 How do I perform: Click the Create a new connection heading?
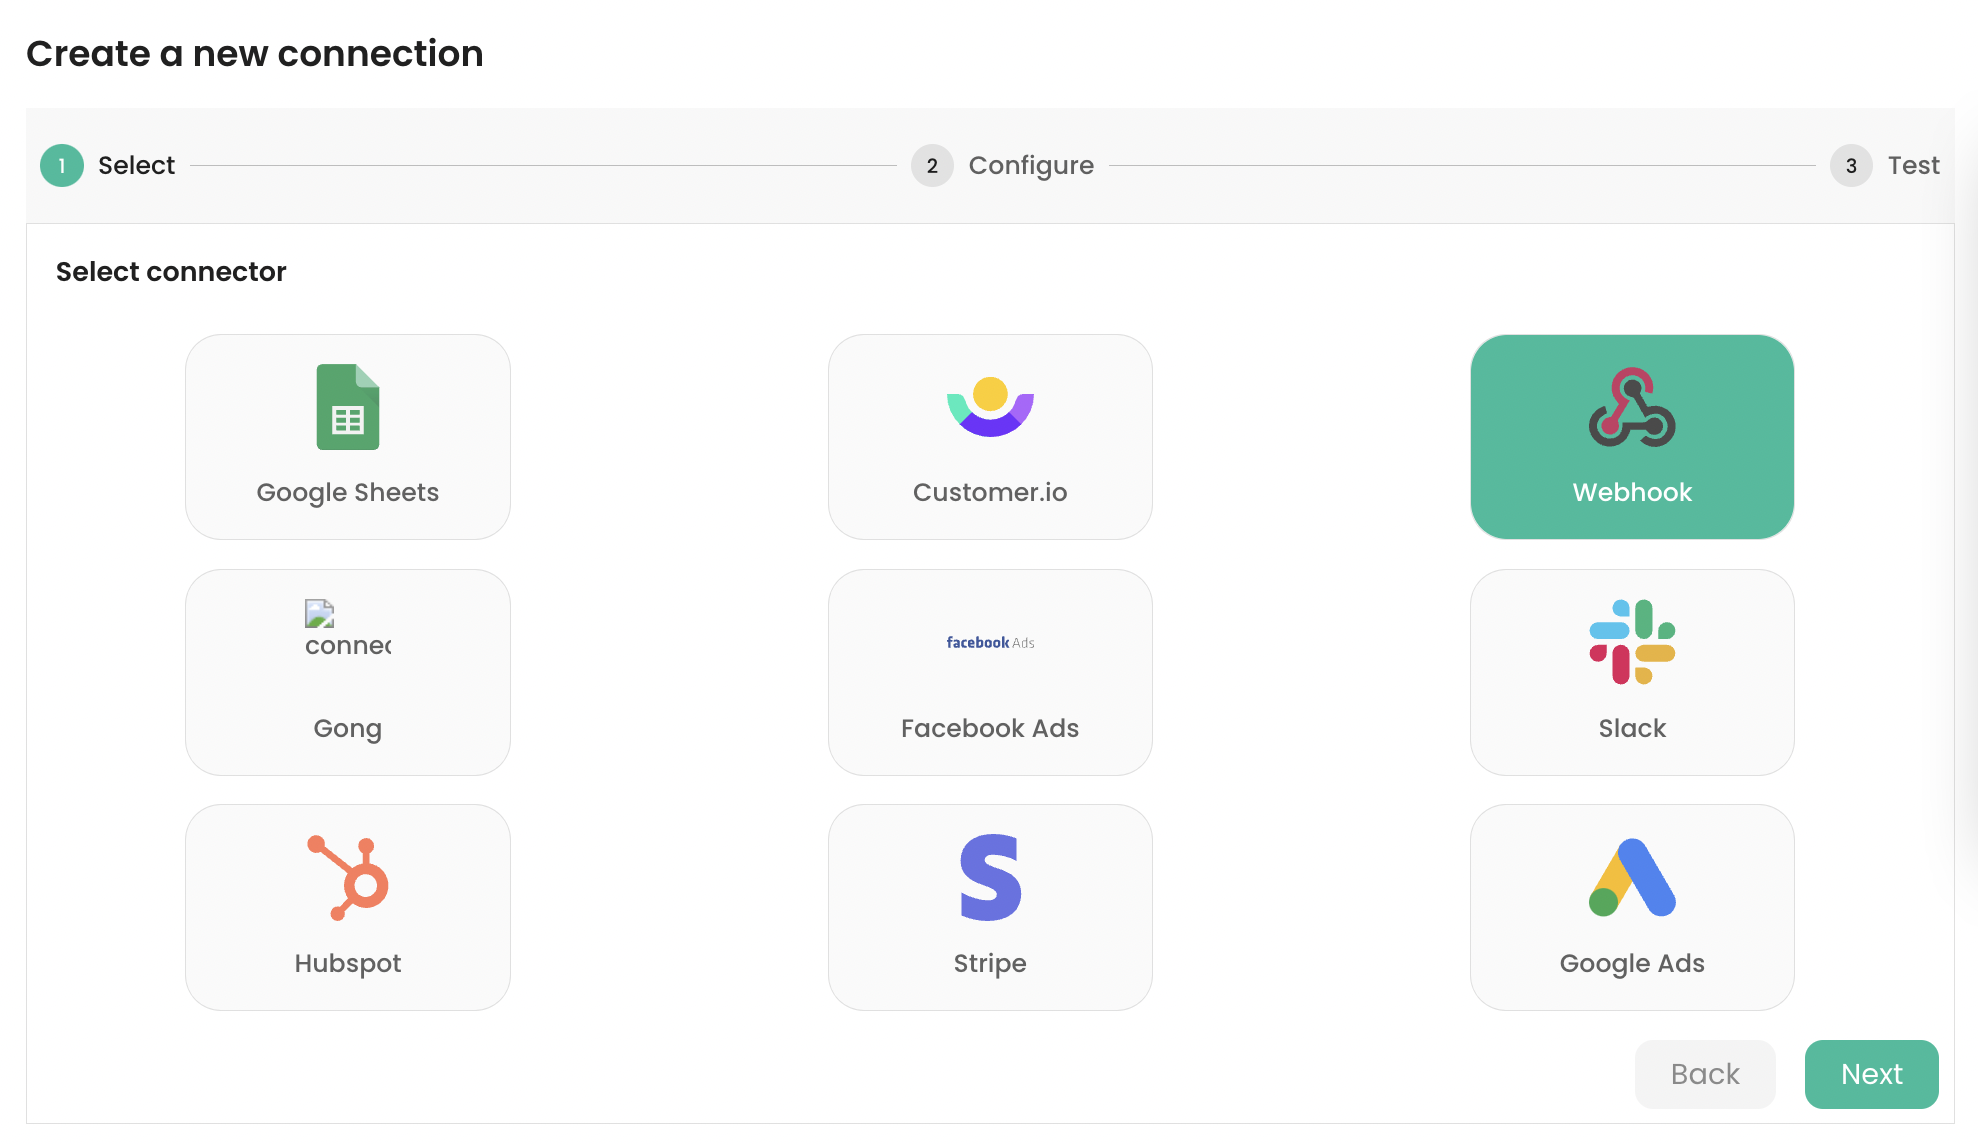pyautogui.click(x=255, y=53)
